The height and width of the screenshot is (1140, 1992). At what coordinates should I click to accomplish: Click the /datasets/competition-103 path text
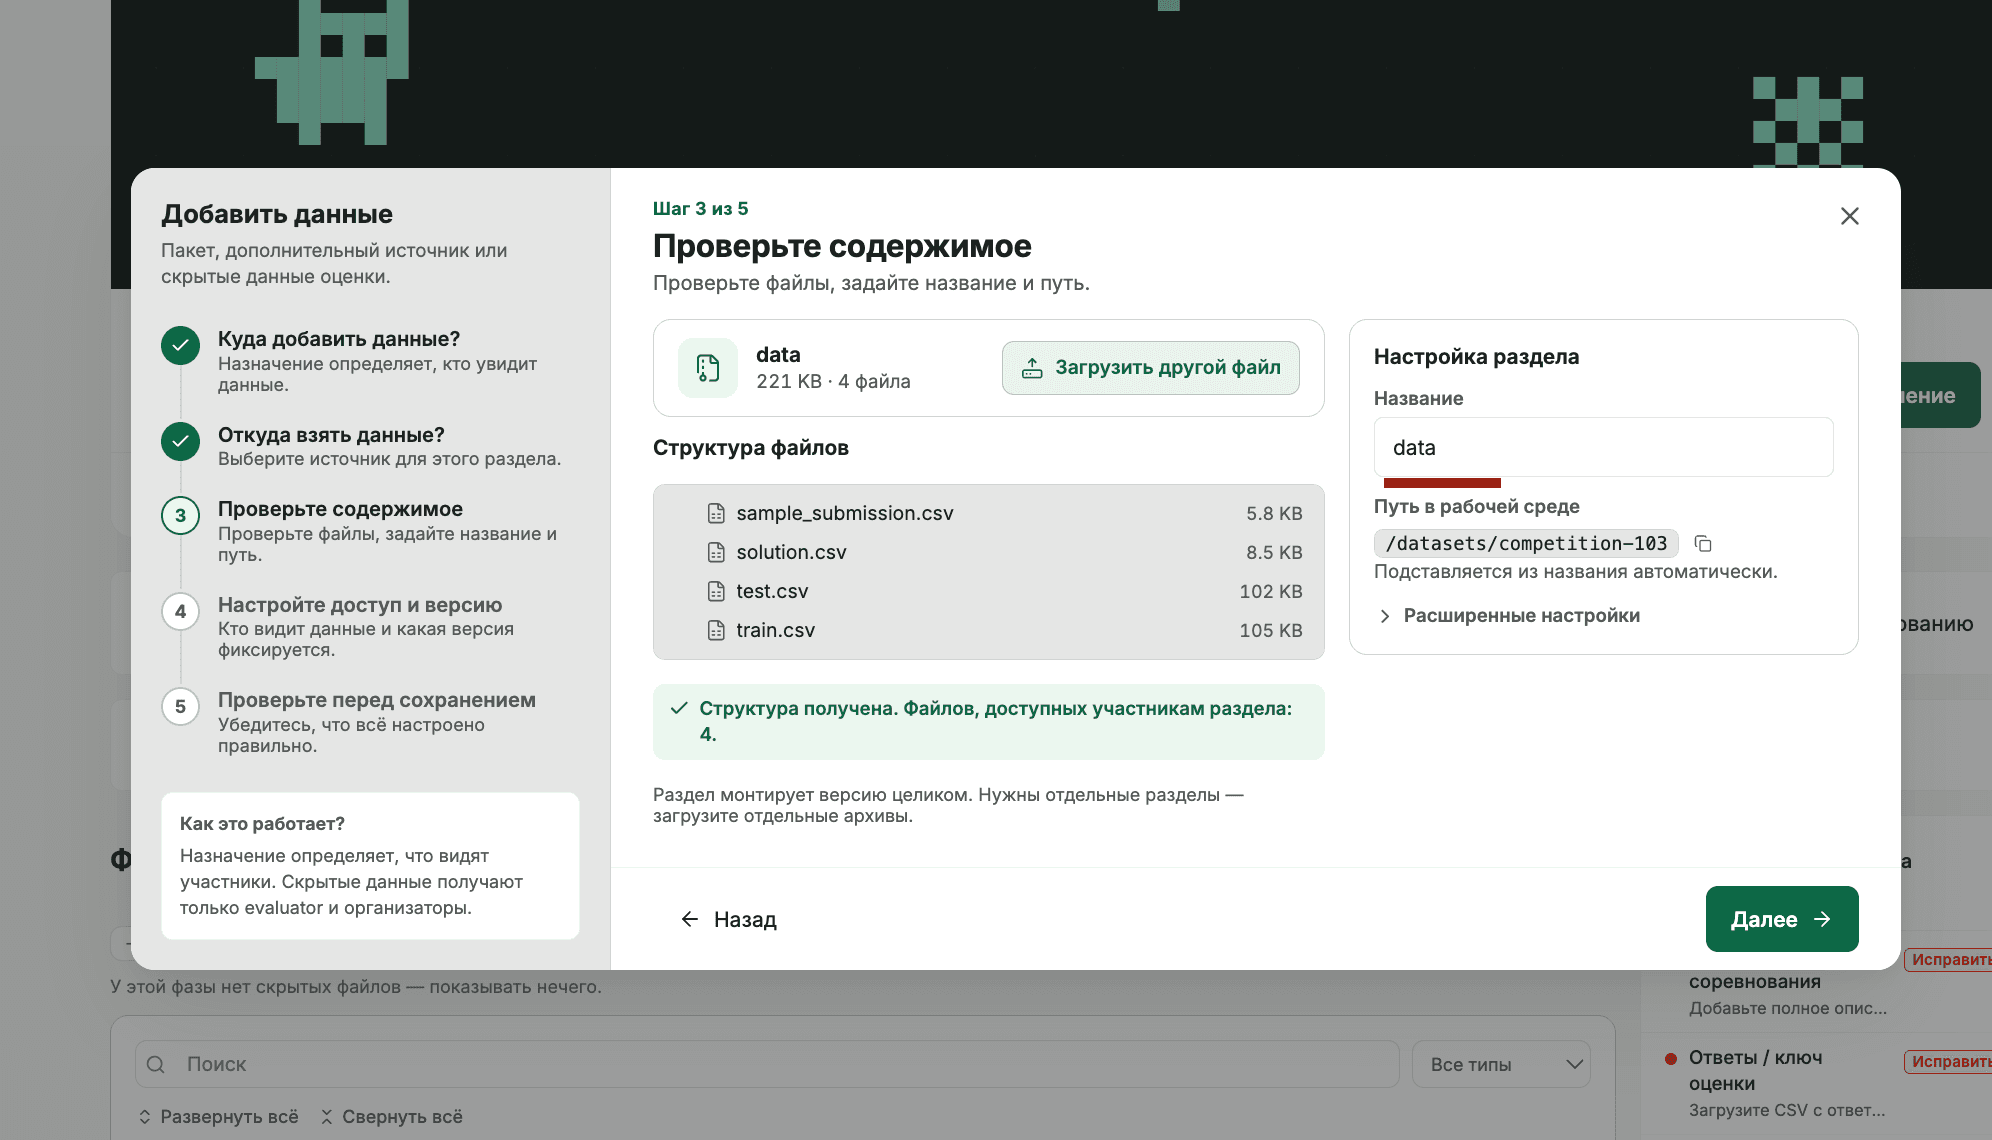[1526, 543]
